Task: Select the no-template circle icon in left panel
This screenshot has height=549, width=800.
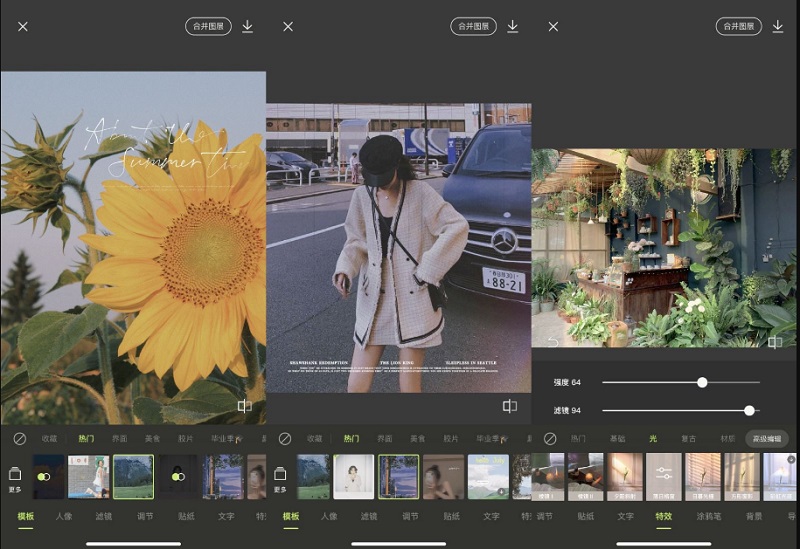Action: point(19,439)
